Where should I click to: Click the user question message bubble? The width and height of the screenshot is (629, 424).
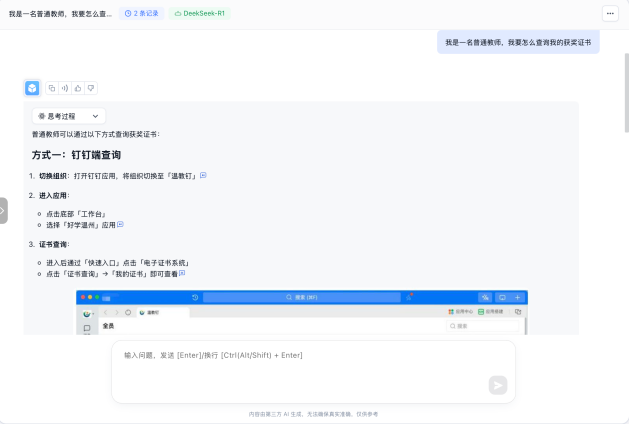[518, 42]
